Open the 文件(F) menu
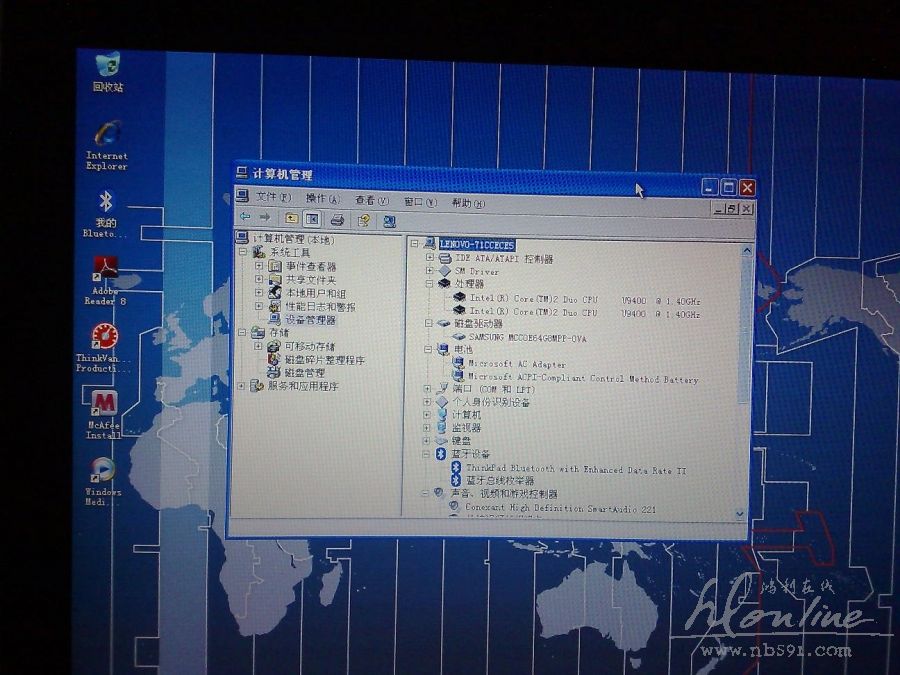Viewport: 900px width, 675px height. [x=273, y=198]
